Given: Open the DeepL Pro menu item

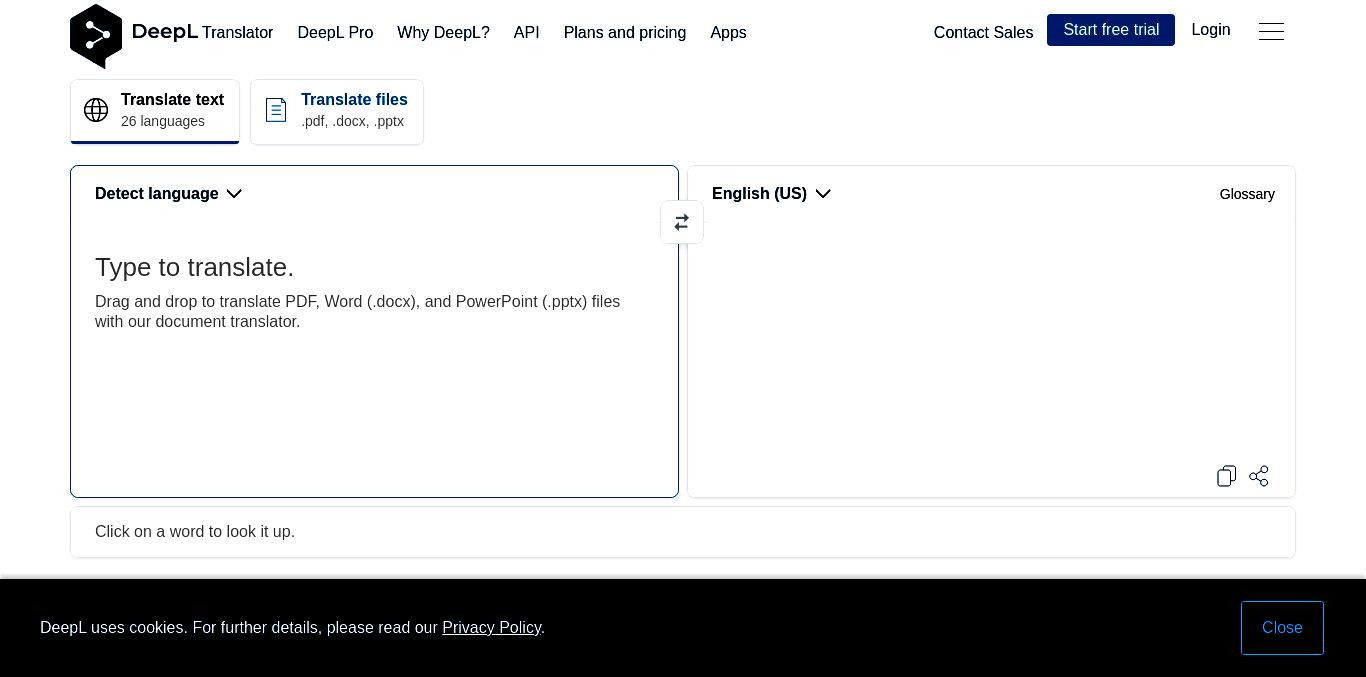Looking at the screenshot, I should click(335, 33).
